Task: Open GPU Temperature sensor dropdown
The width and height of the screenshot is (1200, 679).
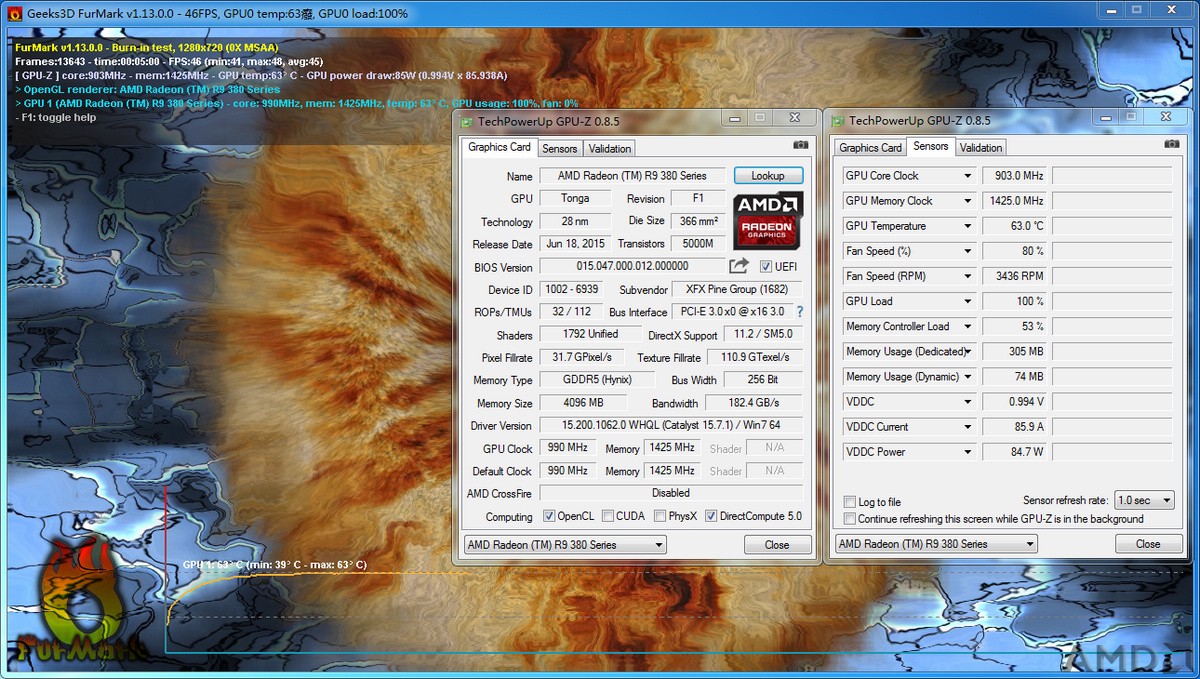Action: click(968, 226)
